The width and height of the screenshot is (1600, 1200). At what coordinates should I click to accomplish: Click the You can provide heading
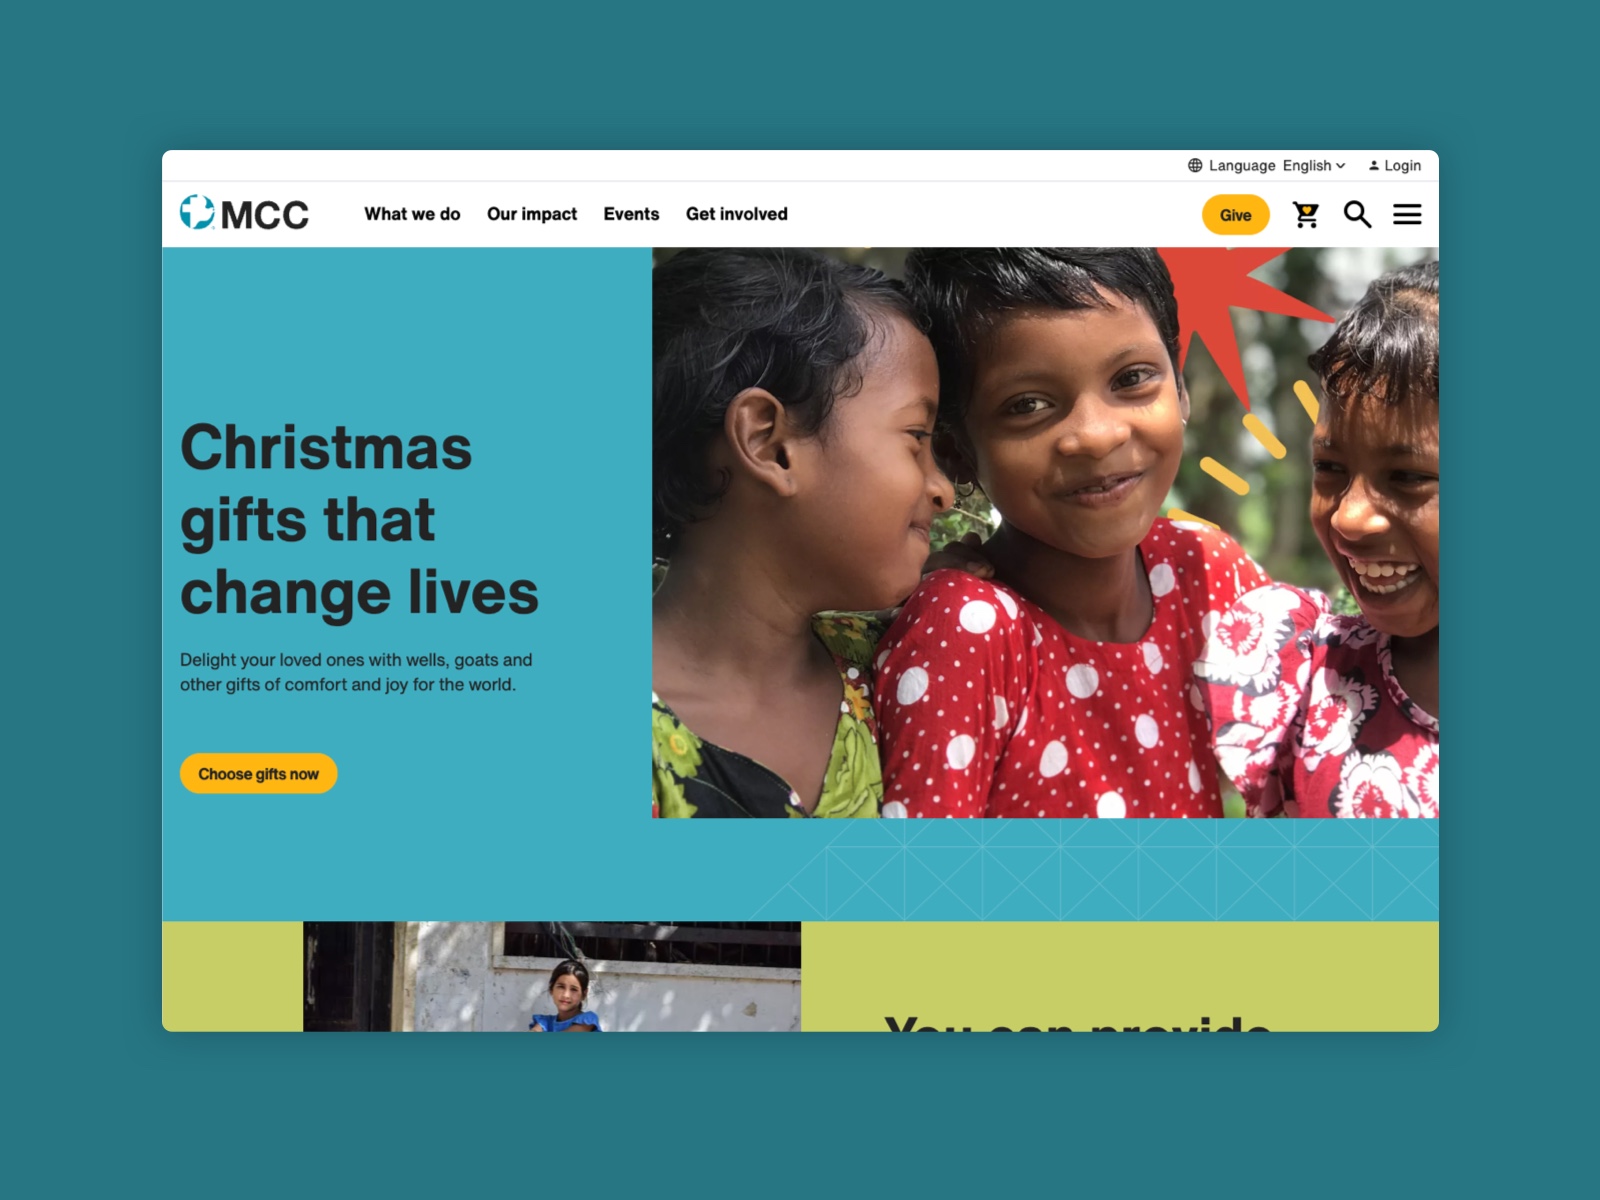point(1078,1023)
